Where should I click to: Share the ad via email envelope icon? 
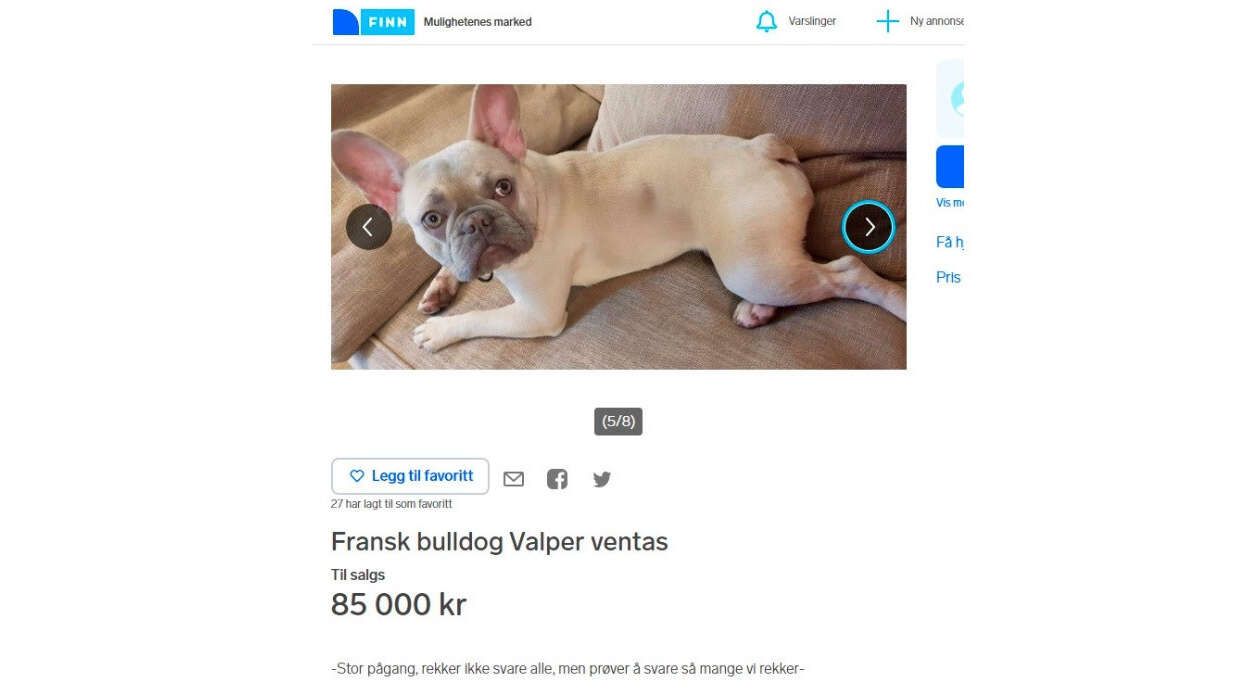513,479
